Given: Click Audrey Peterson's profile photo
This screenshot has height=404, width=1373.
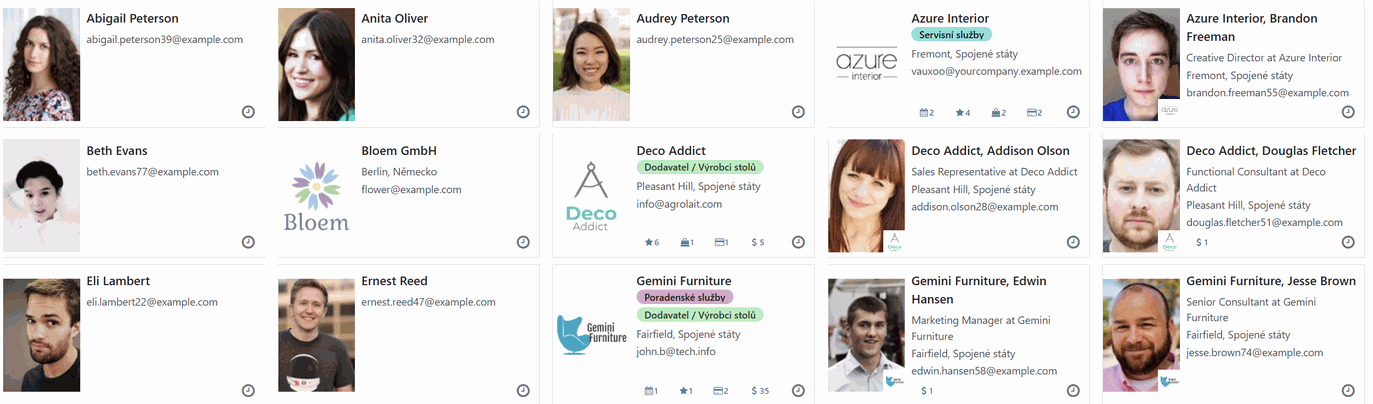Looking at the screenshot, I should point(590,64).
